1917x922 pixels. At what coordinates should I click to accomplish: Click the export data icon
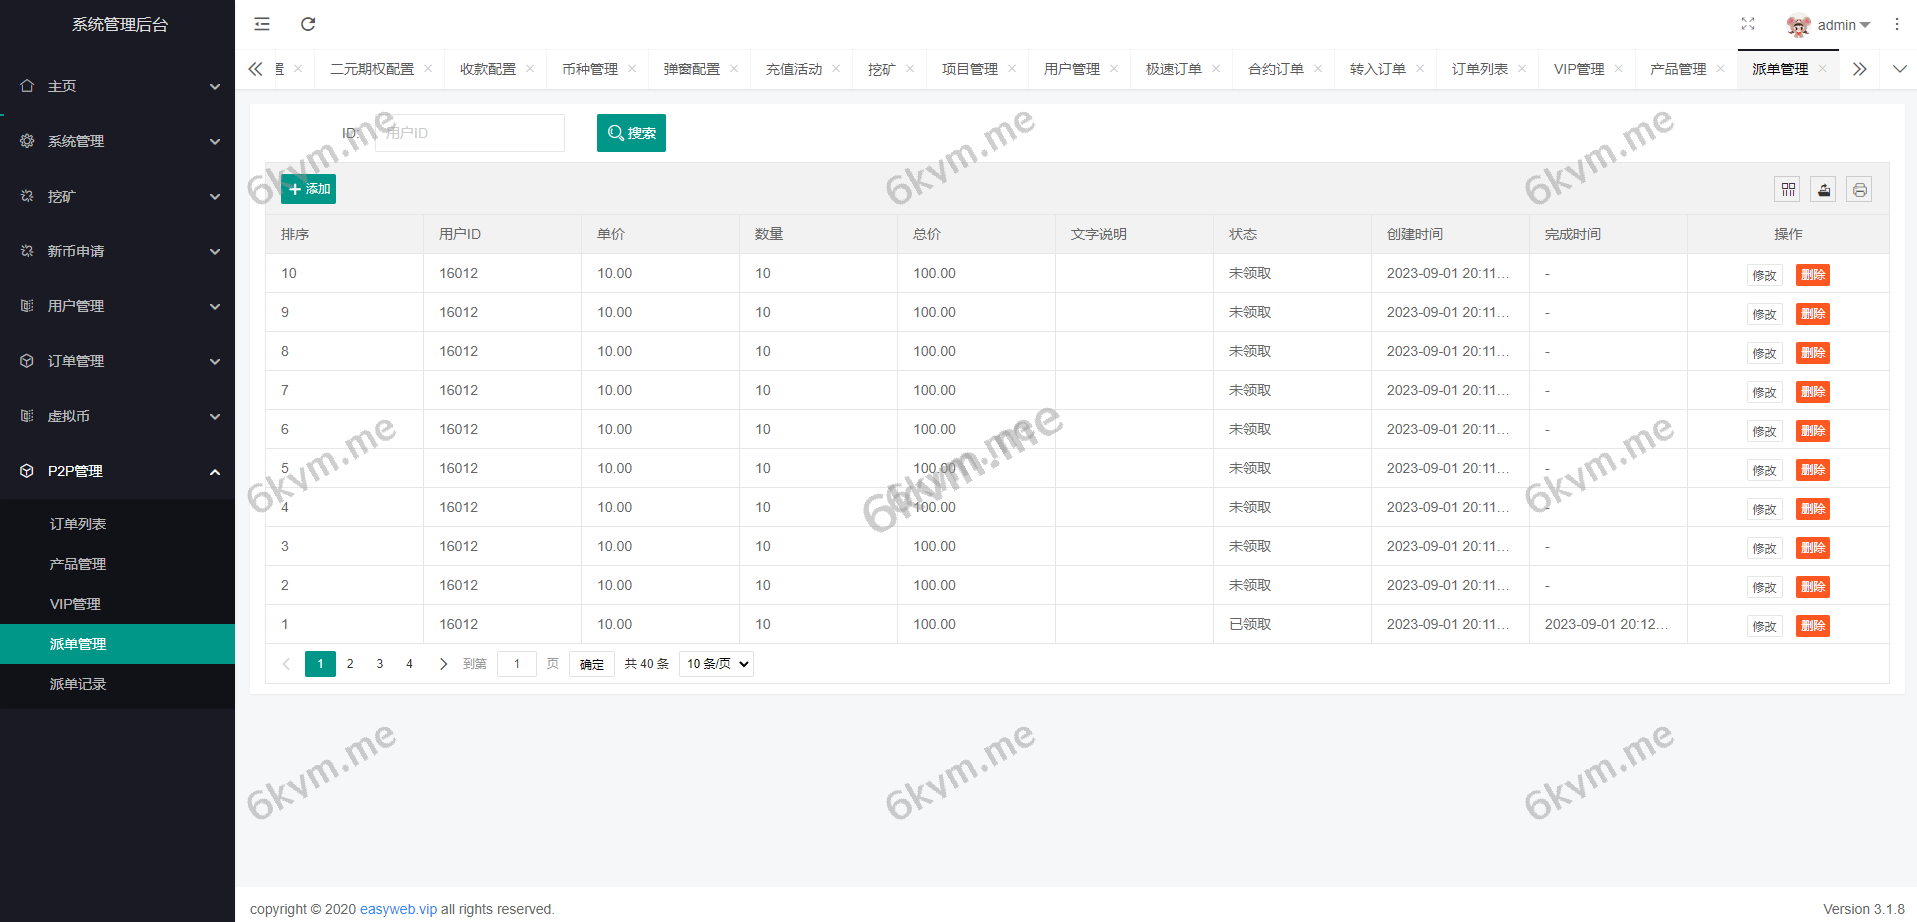click(x=1823, y=189)
